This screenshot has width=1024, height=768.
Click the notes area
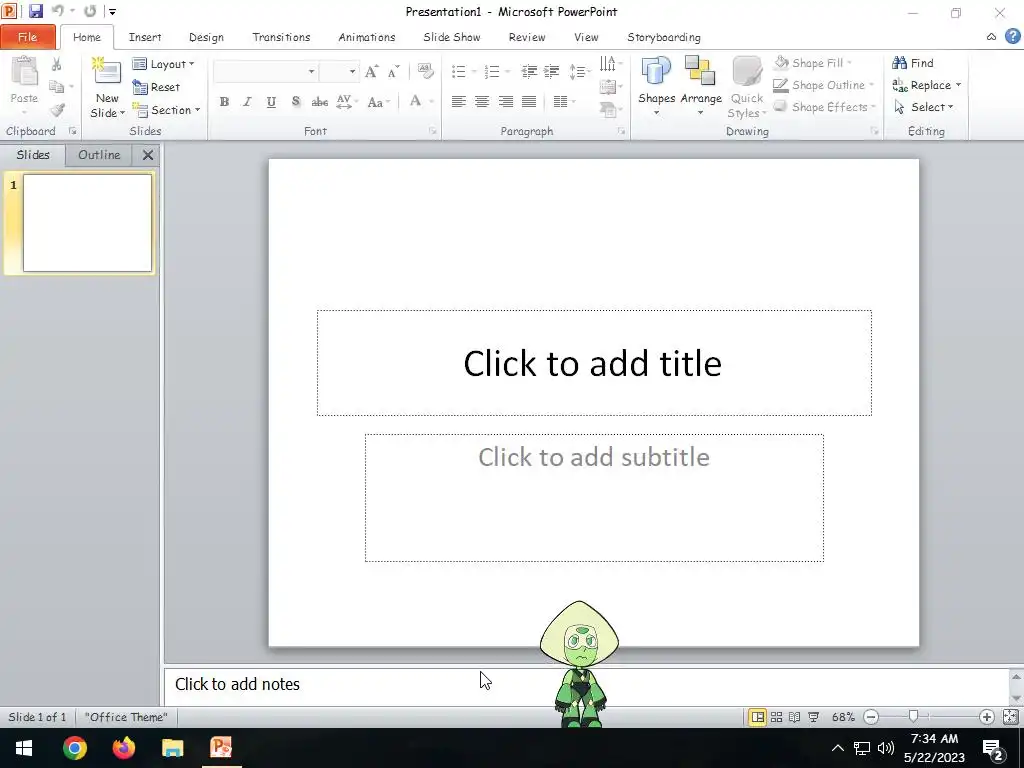coord(586,686)
